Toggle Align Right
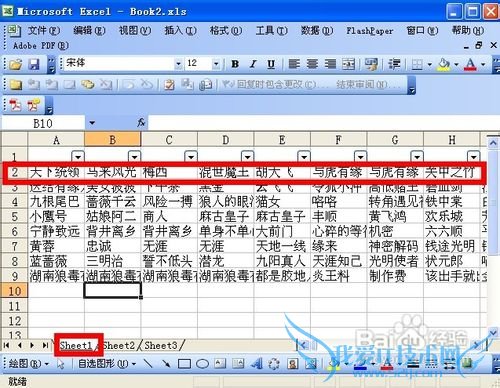The width and height of the screenshot is (500, 388). point(330,64)
